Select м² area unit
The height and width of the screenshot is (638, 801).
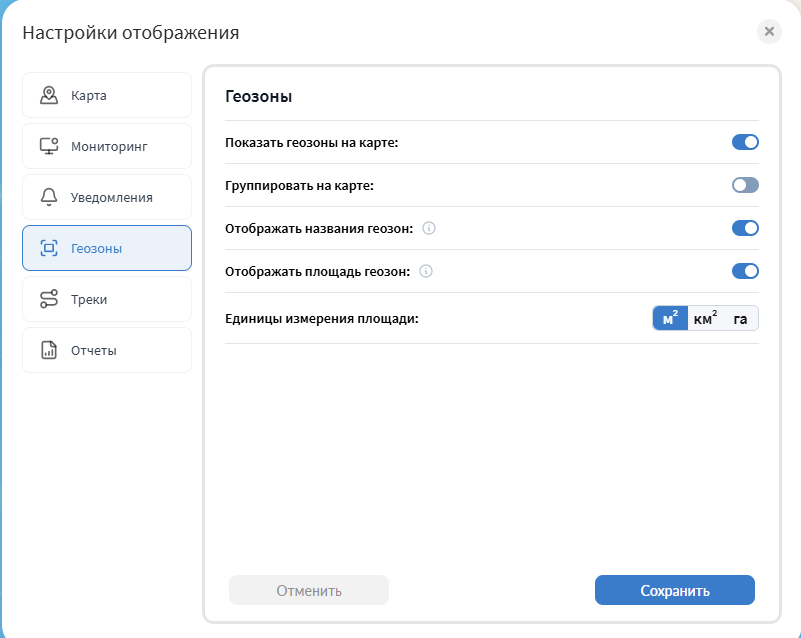coord(670,318)
